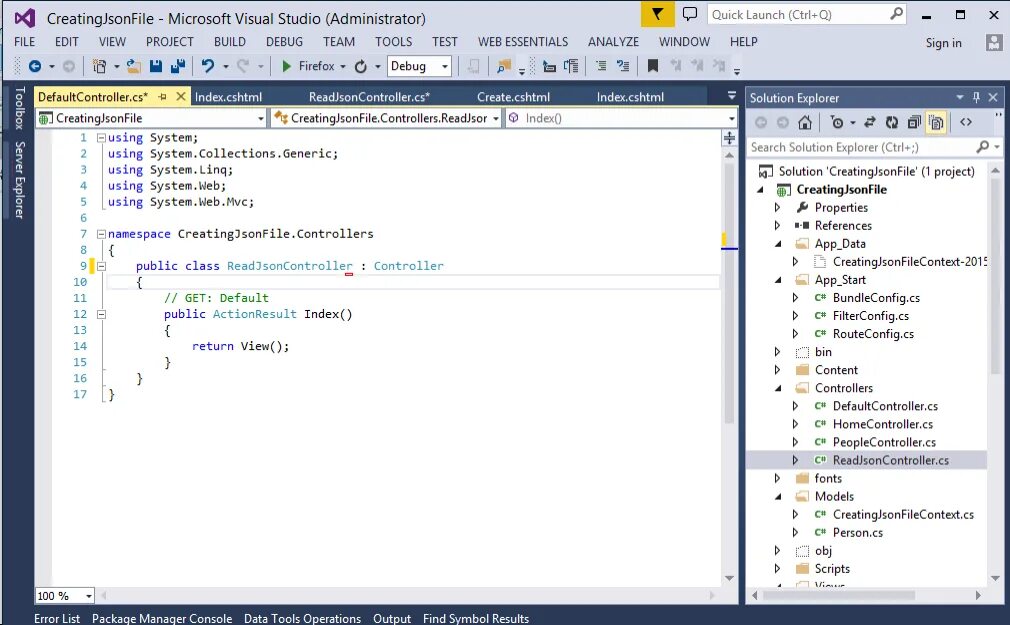Toggle Auto Hide pin on Solution Explorer
This screenshot has height=625, width=1010.
pyautogui.click(x=976, y=97)
